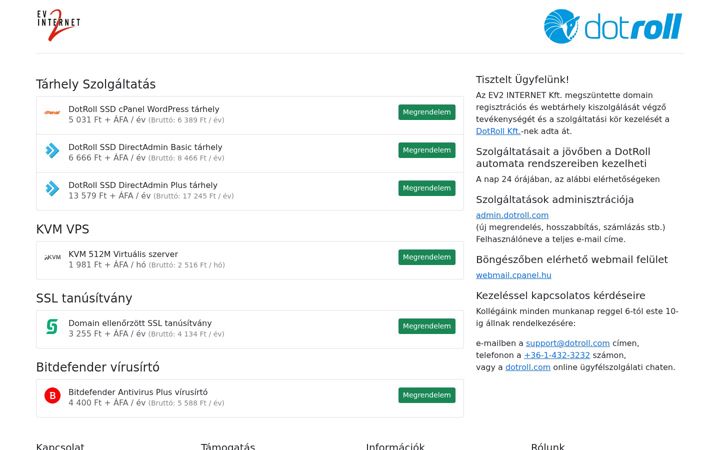The image size is (720, 450).
Task: Click the Kapcsolat footer heading
Action: point(60,446)
